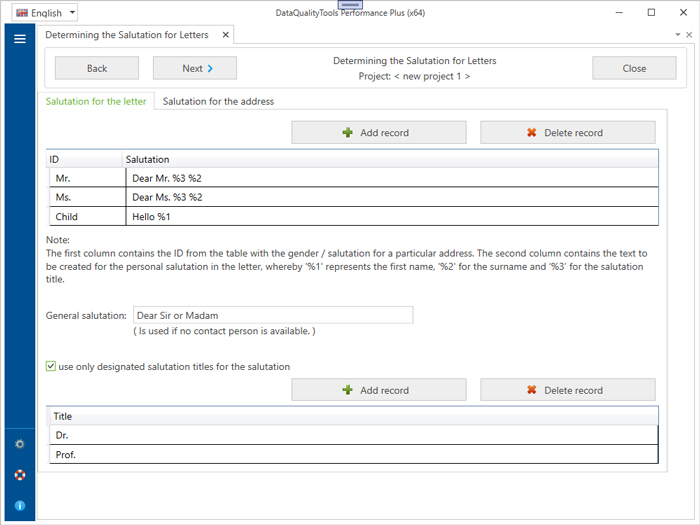Click the Next button
Viewport: 700px width, 525px height.
(x=194, y=68)
